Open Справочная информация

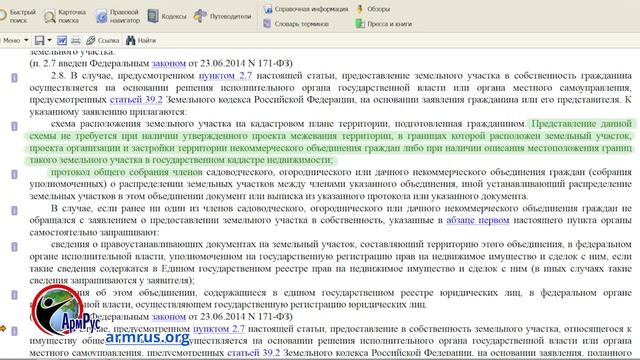click(306, 9)
